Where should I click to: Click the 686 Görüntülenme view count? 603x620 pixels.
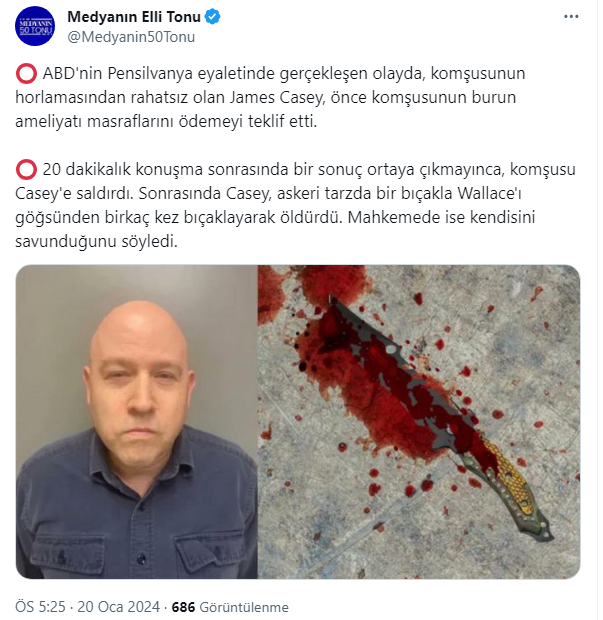coord(230,607)
